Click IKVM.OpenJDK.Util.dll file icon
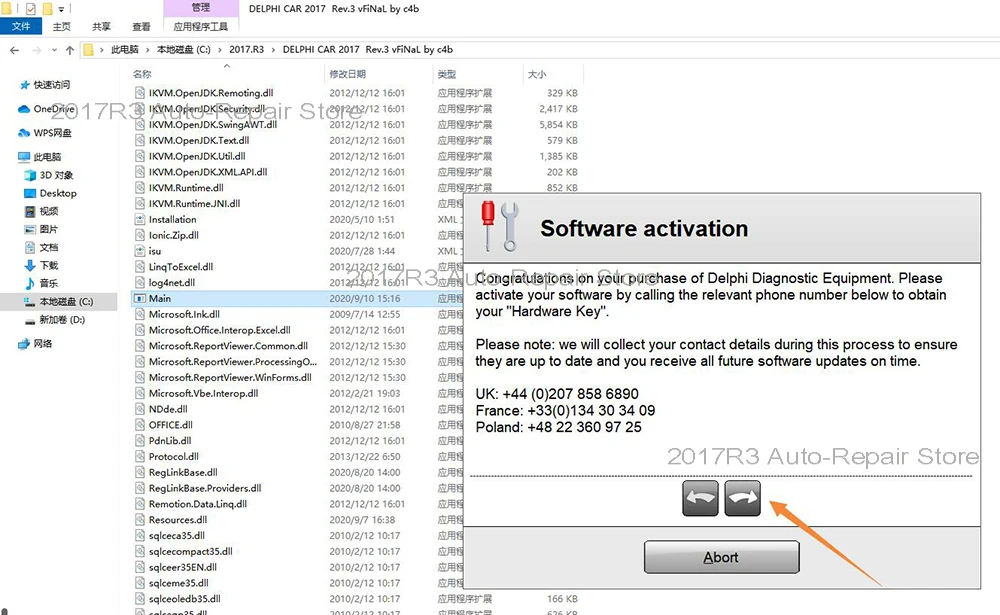The width and height of the screenshot is (1000, 615). (x=140, y=156)
